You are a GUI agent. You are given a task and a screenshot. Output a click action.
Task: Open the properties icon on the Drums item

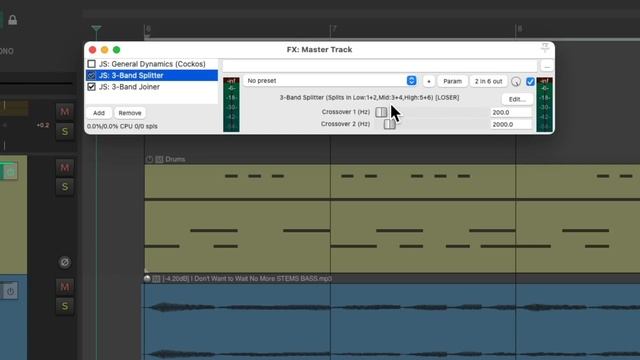[159, 159]
